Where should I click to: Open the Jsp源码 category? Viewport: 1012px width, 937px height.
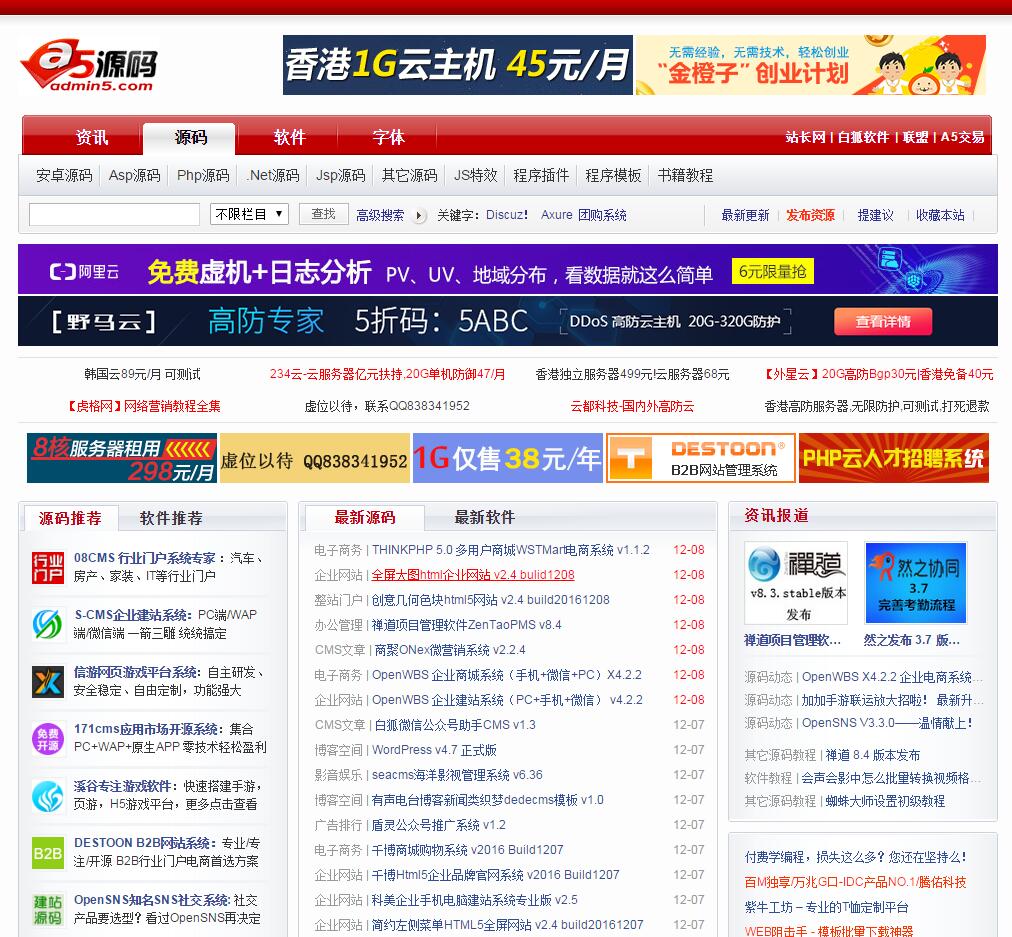pos(340,176)
